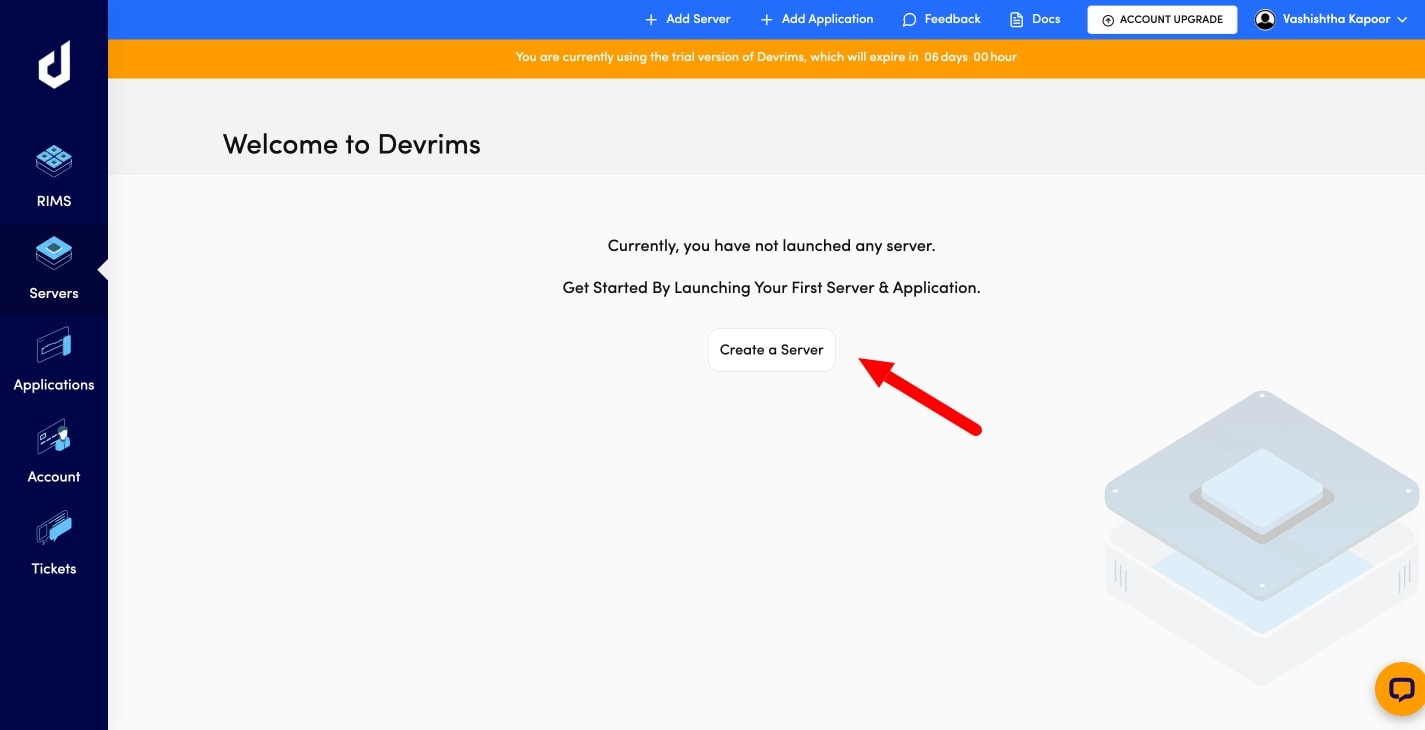Select the Servers sidebar icon

(54, 252)
